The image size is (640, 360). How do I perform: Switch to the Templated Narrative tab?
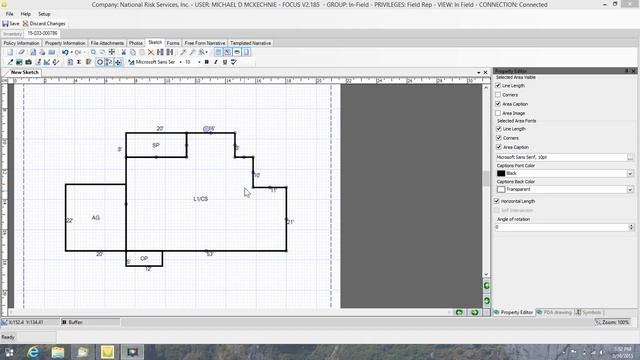pos(250,43)
